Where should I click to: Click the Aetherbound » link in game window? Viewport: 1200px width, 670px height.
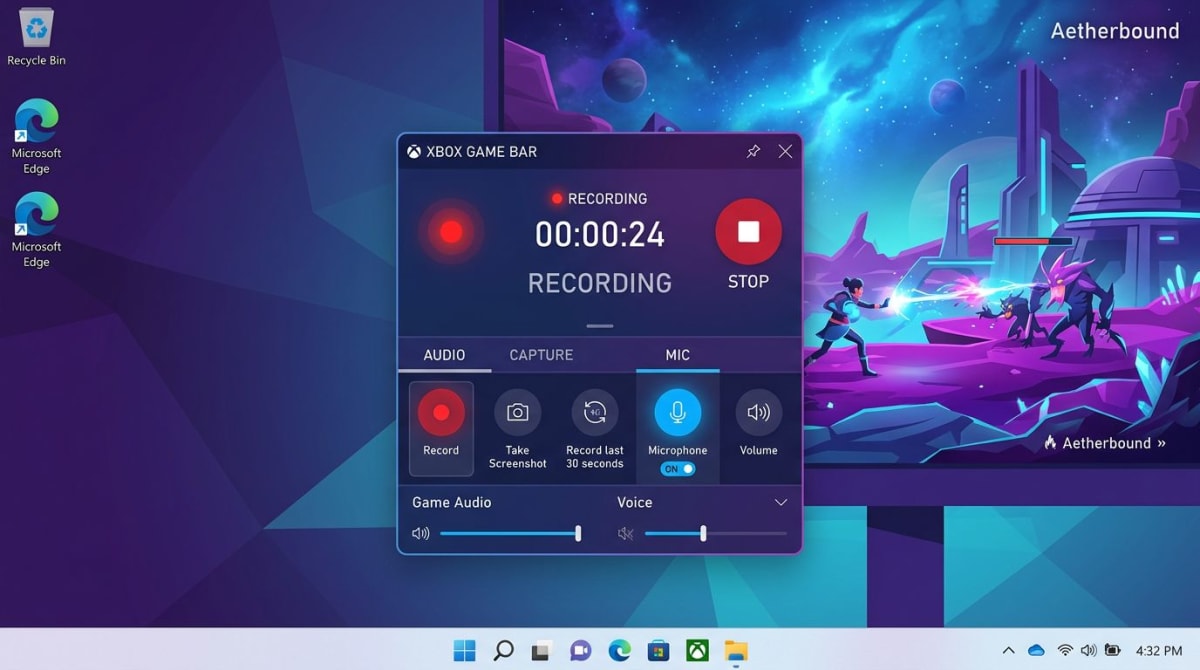click(1105, 443)
